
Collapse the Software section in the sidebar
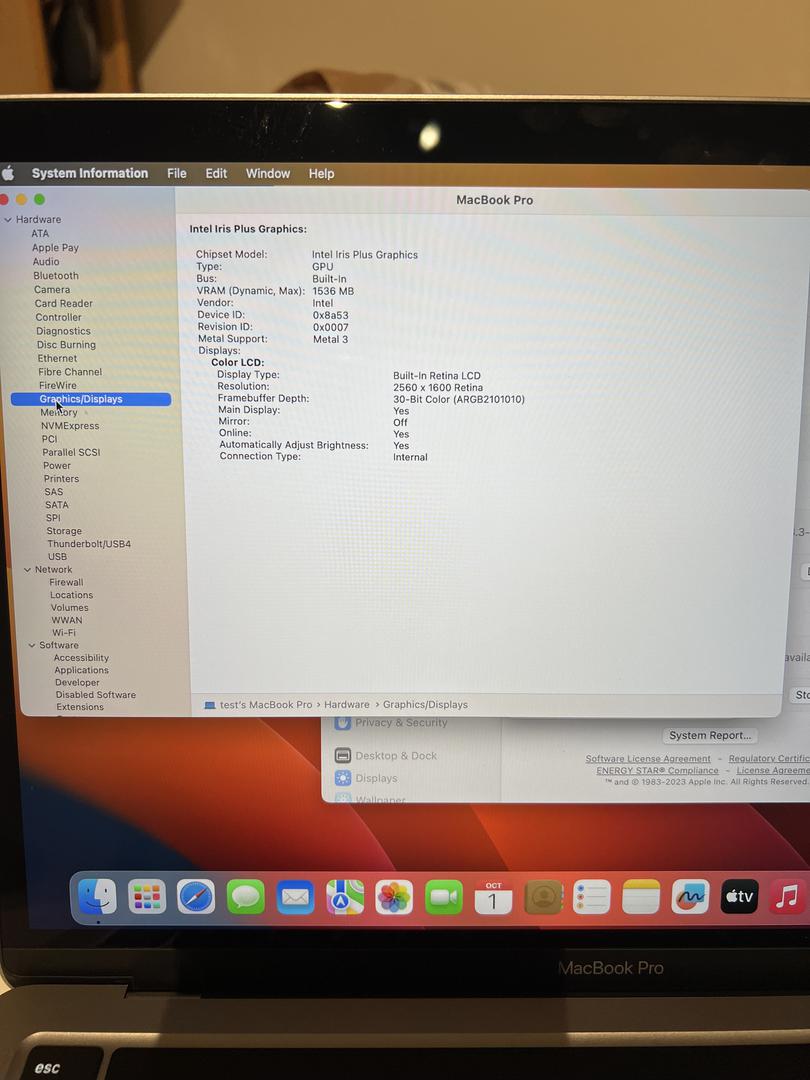coord(32,645)
